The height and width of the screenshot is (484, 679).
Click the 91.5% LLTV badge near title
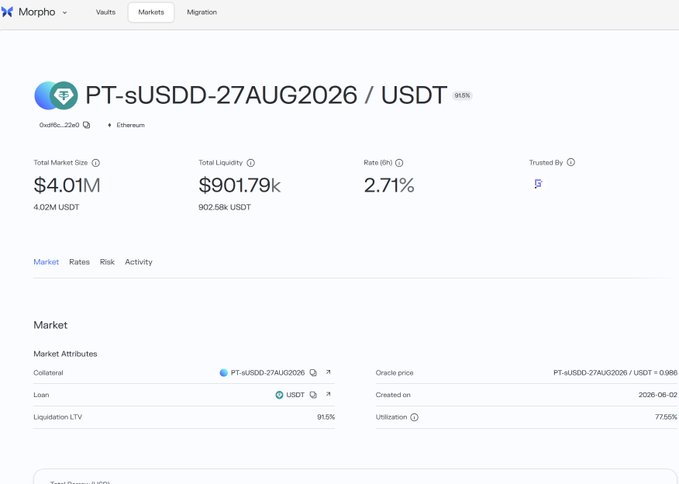coord(462,96)
